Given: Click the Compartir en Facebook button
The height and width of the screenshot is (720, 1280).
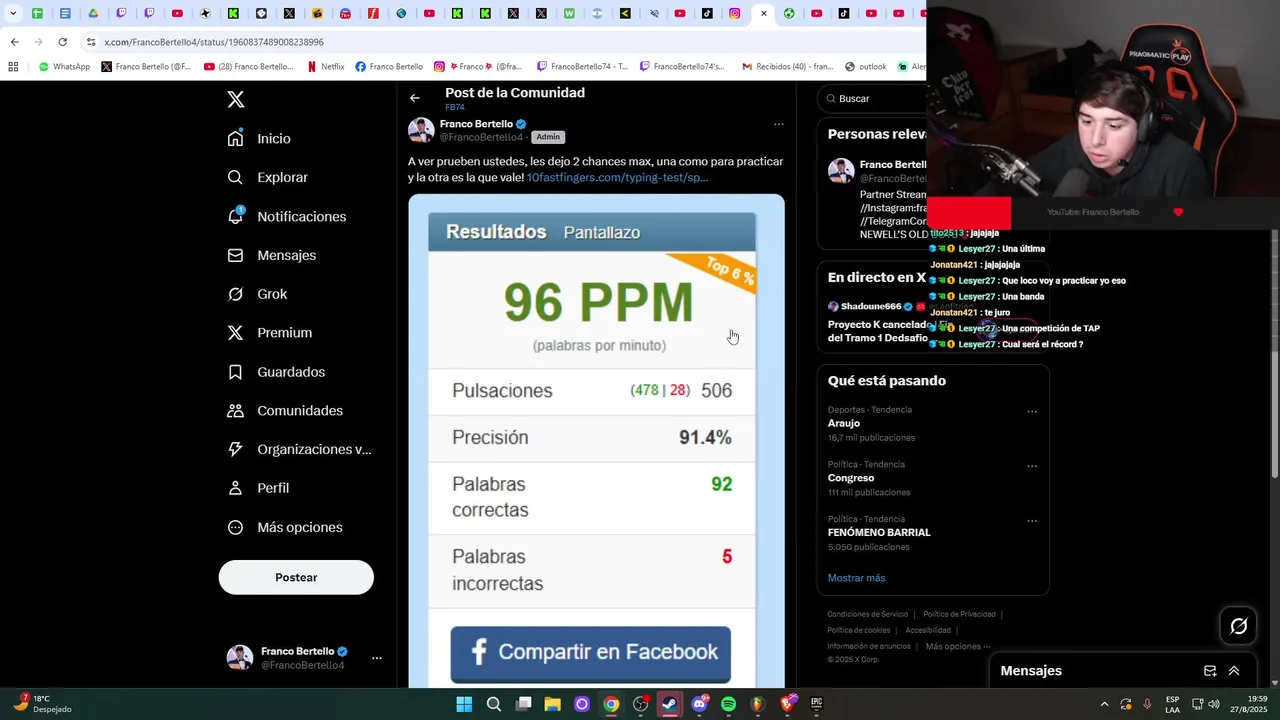Looking at the screenshot, I should pos(590,653).
